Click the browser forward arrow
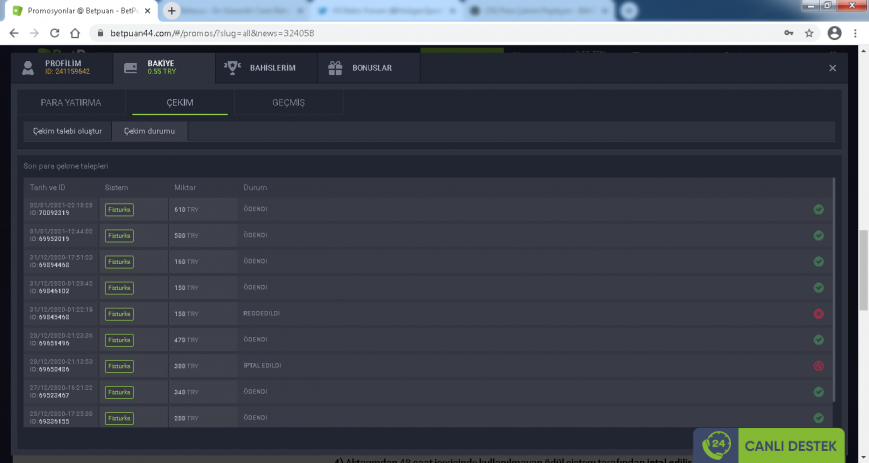 point(34,33)
